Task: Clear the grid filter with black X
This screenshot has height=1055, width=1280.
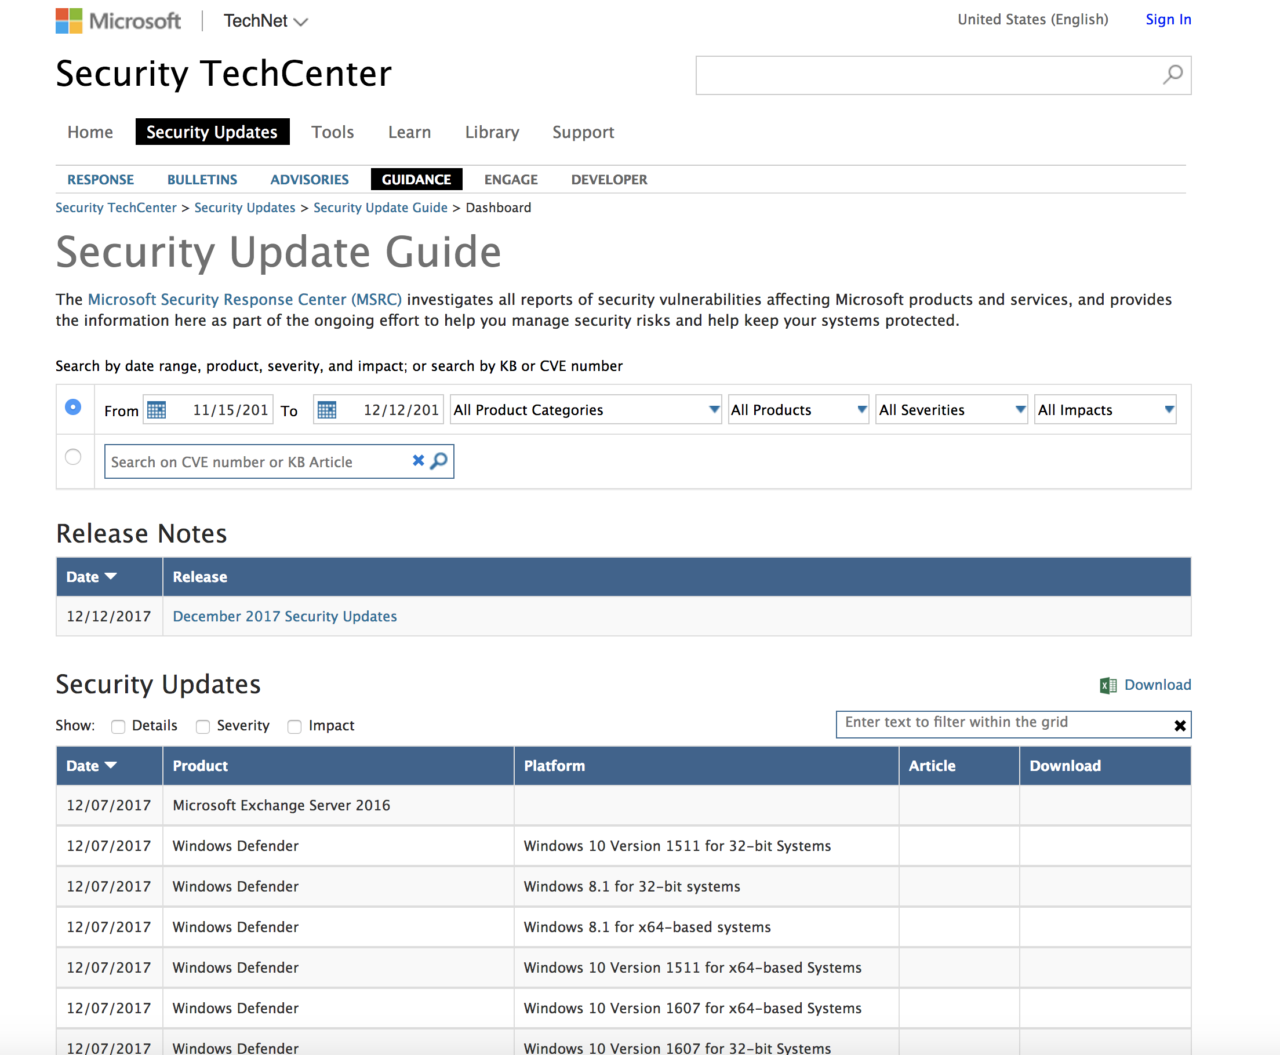Action: [1180, 726]
